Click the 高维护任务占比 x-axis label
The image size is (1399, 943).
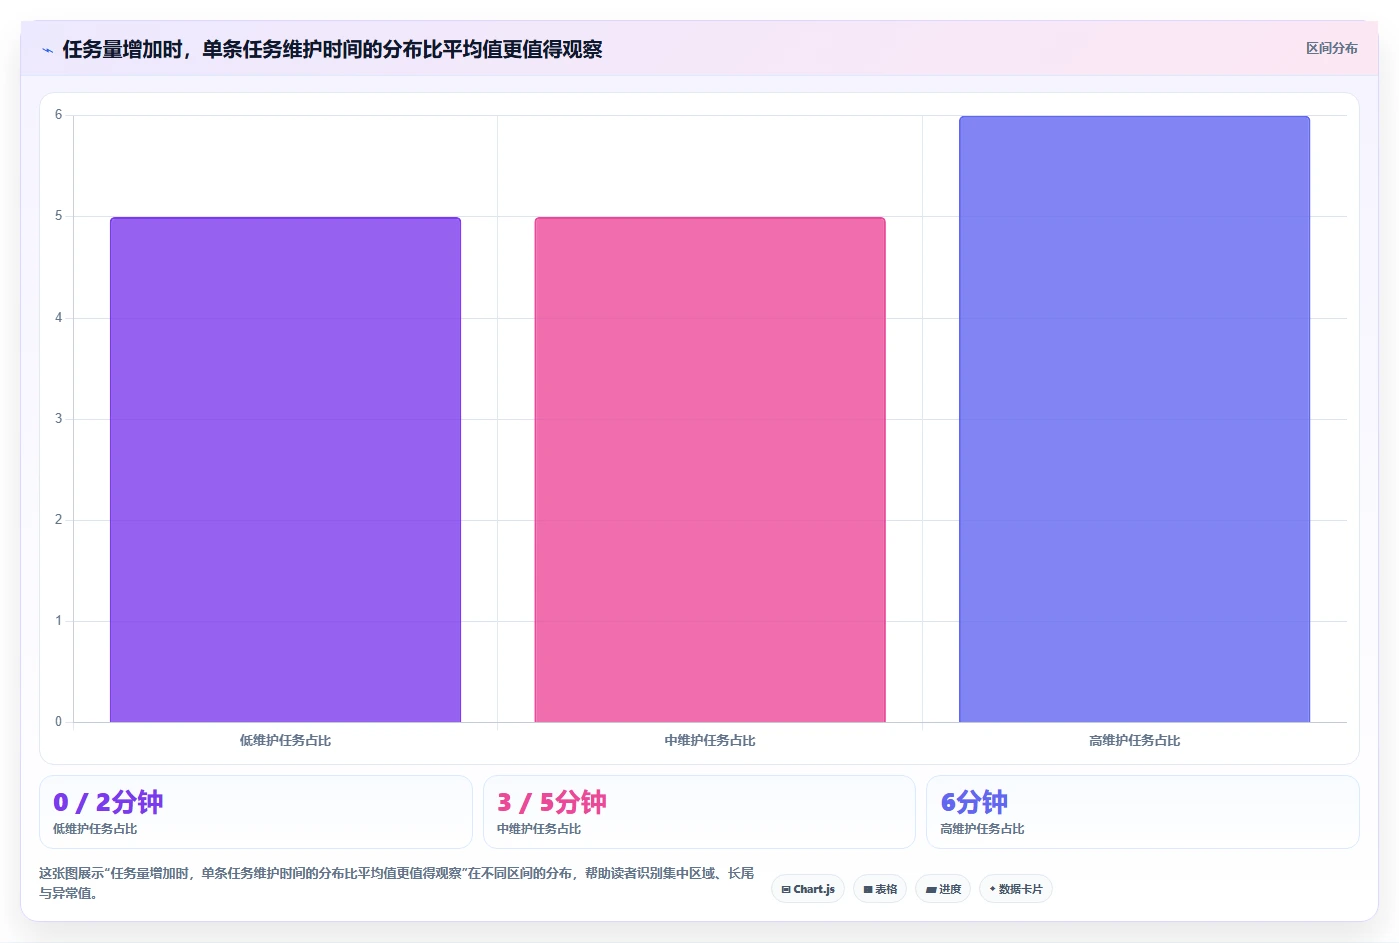(1134, 741)
